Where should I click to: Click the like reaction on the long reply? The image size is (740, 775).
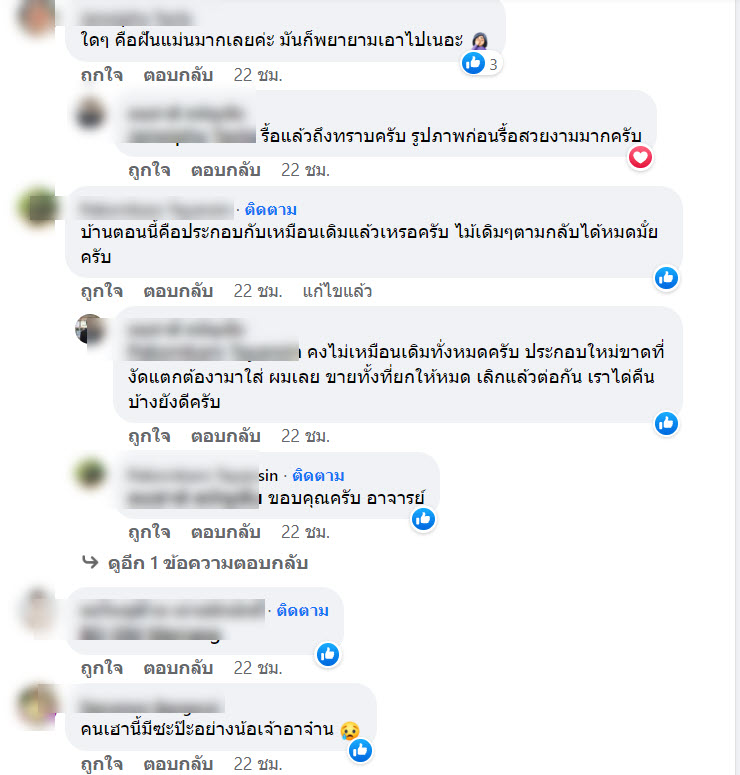pos(666,424)
